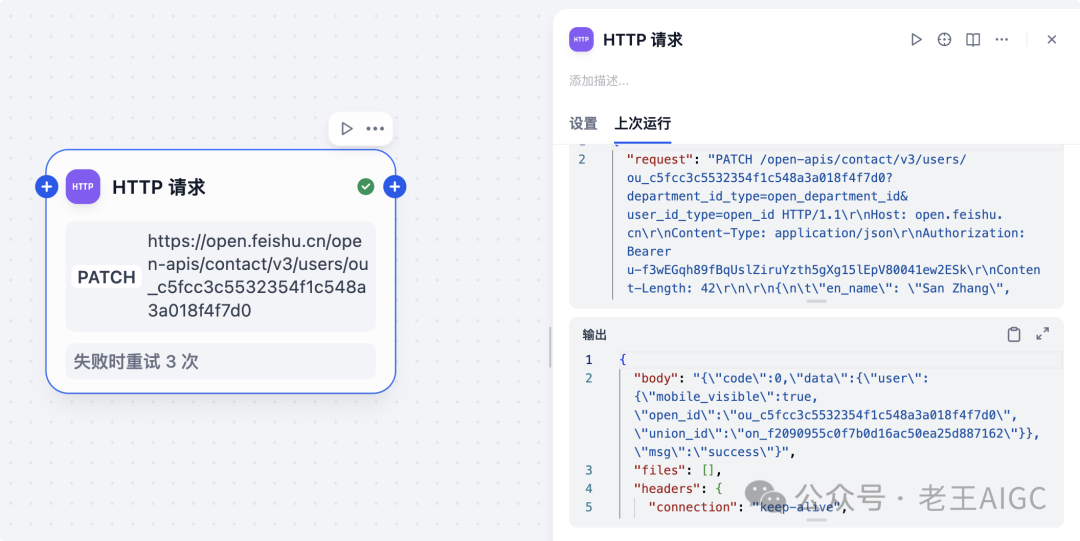1080x541 pixels.
Task: Grab the input block's bottom resize handle
Action: pos(816,301)
